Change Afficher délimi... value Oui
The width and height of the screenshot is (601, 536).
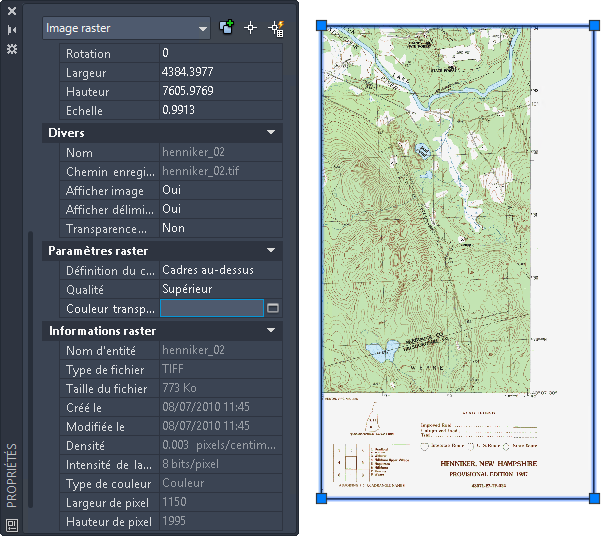(221, 209)
